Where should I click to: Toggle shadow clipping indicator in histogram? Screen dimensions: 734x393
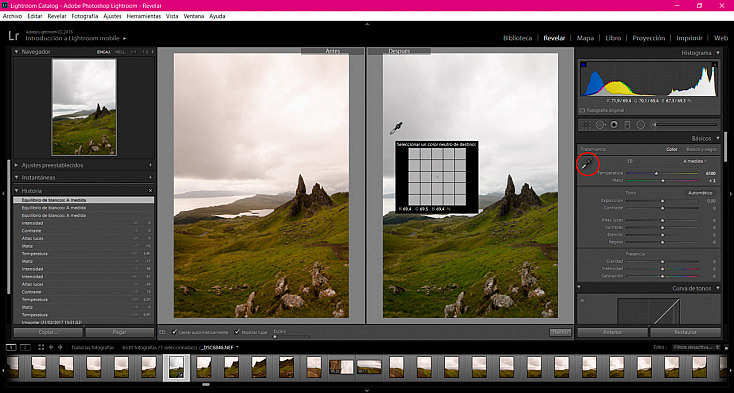tap(583, 65)
